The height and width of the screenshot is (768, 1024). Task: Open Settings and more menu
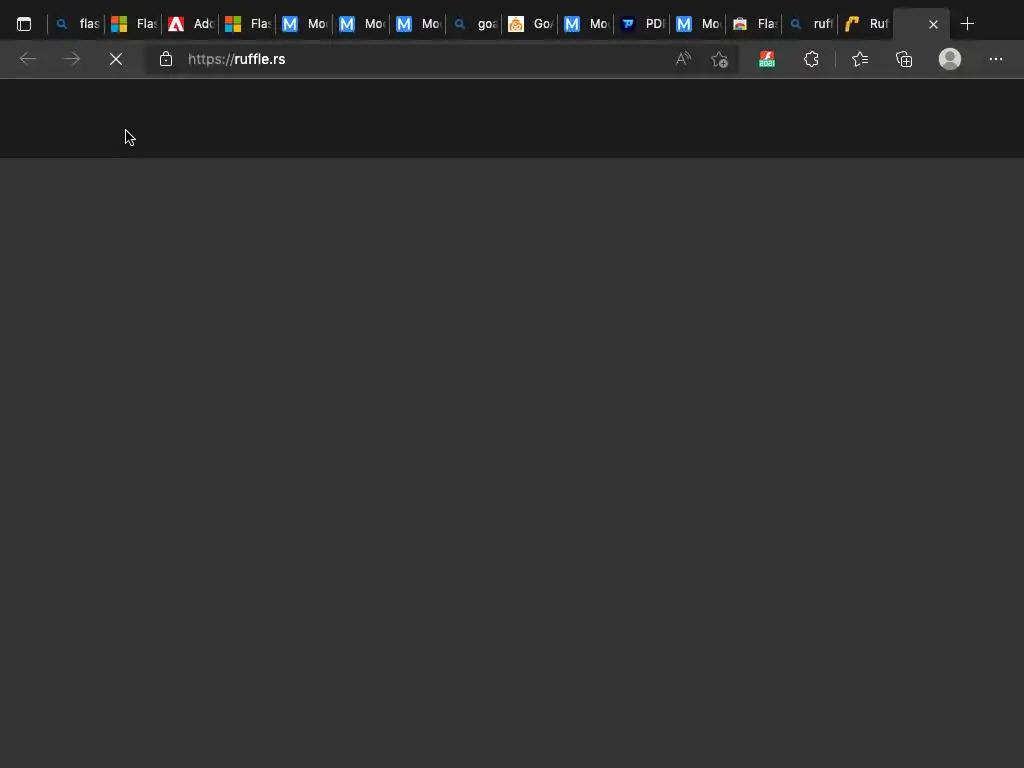point(995,59)
